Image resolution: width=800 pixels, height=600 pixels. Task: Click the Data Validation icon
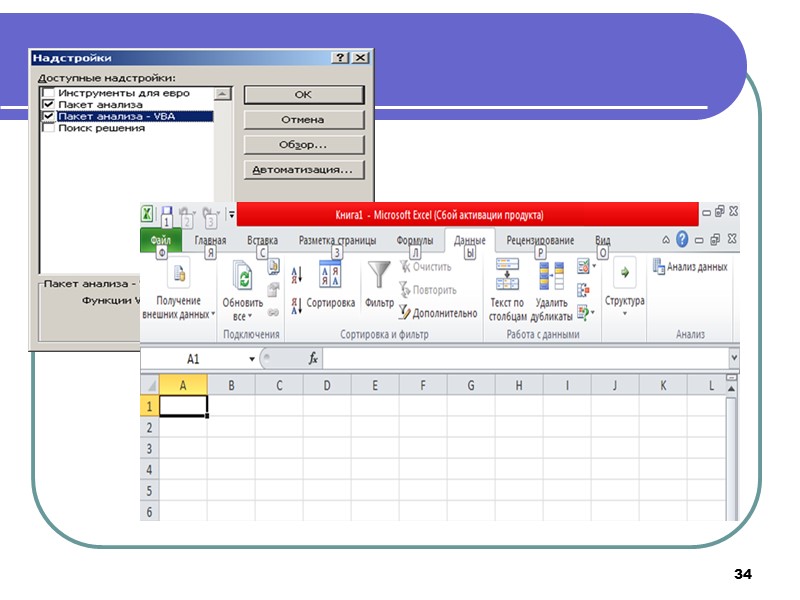click(583, 266)
